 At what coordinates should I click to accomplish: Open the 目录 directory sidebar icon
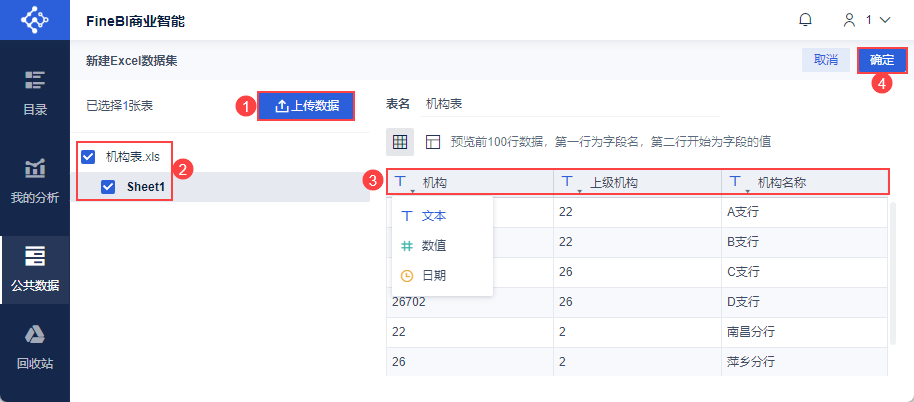tap(35, 92)
